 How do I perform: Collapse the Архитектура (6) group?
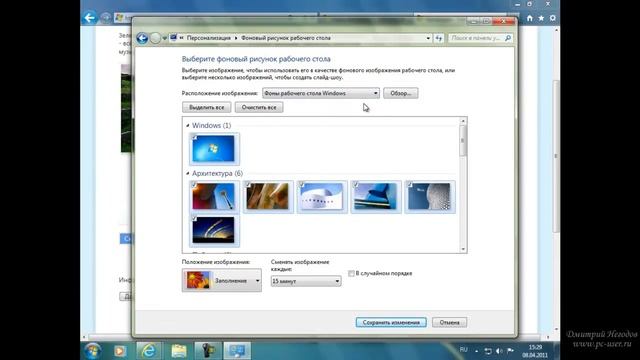(x=188, y=173)
